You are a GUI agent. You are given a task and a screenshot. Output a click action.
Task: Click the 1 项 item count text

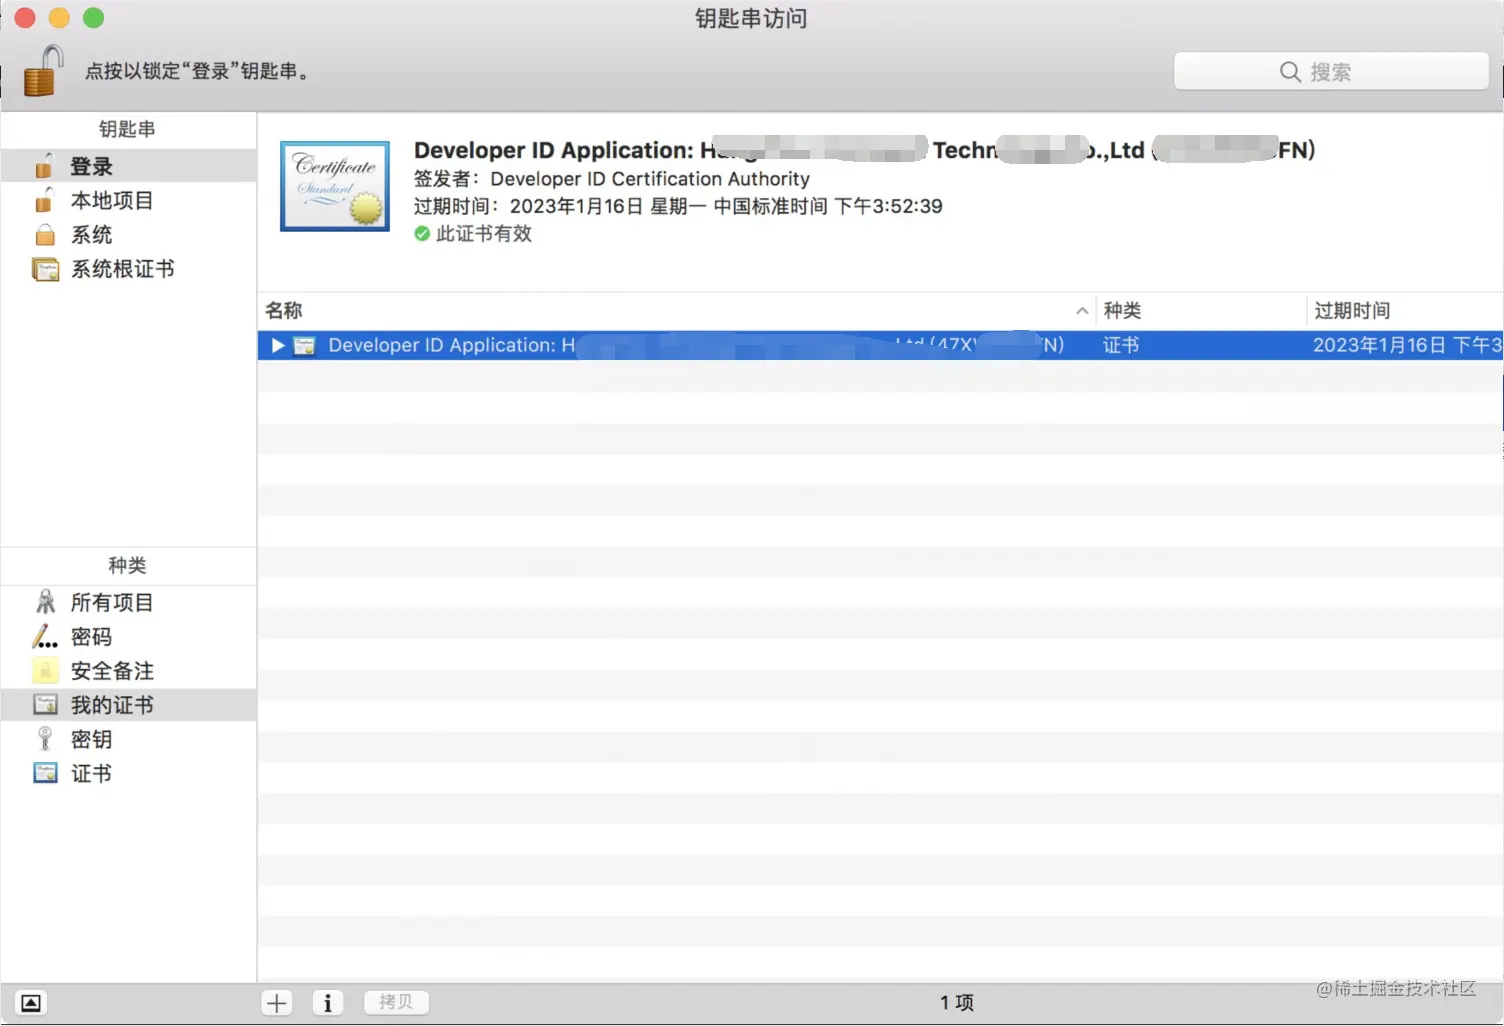[956, 1003]
